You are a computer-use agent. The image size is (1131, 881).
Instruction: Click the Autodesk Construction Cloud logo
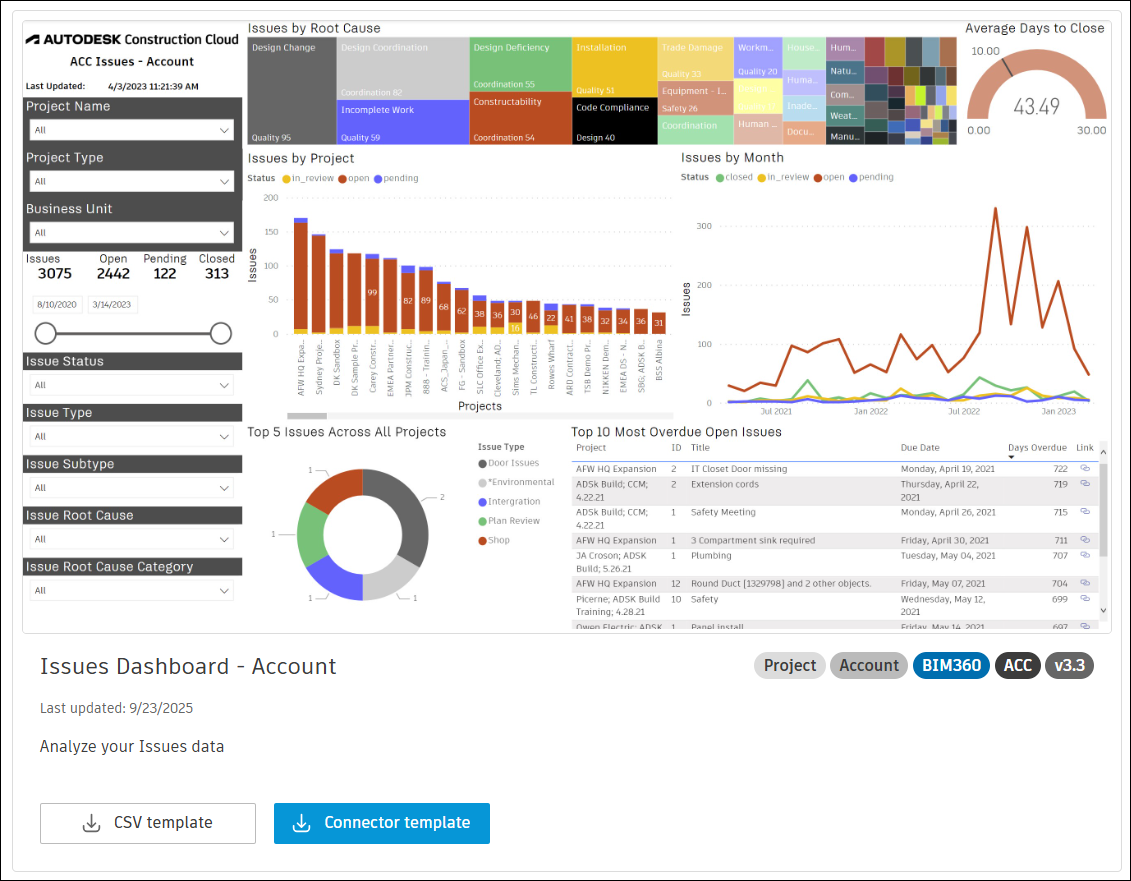(x=132, y=40)
